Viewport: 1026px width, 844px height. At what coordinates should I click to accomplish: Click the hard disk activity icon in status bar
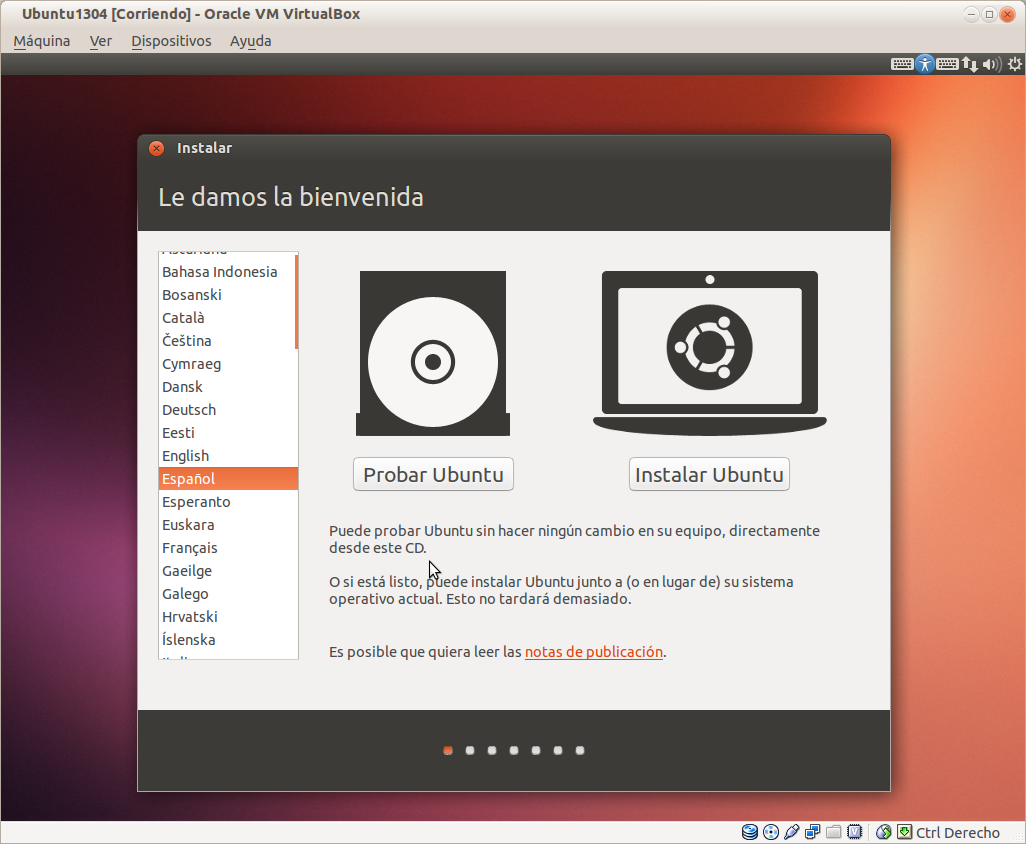point(750,832)
